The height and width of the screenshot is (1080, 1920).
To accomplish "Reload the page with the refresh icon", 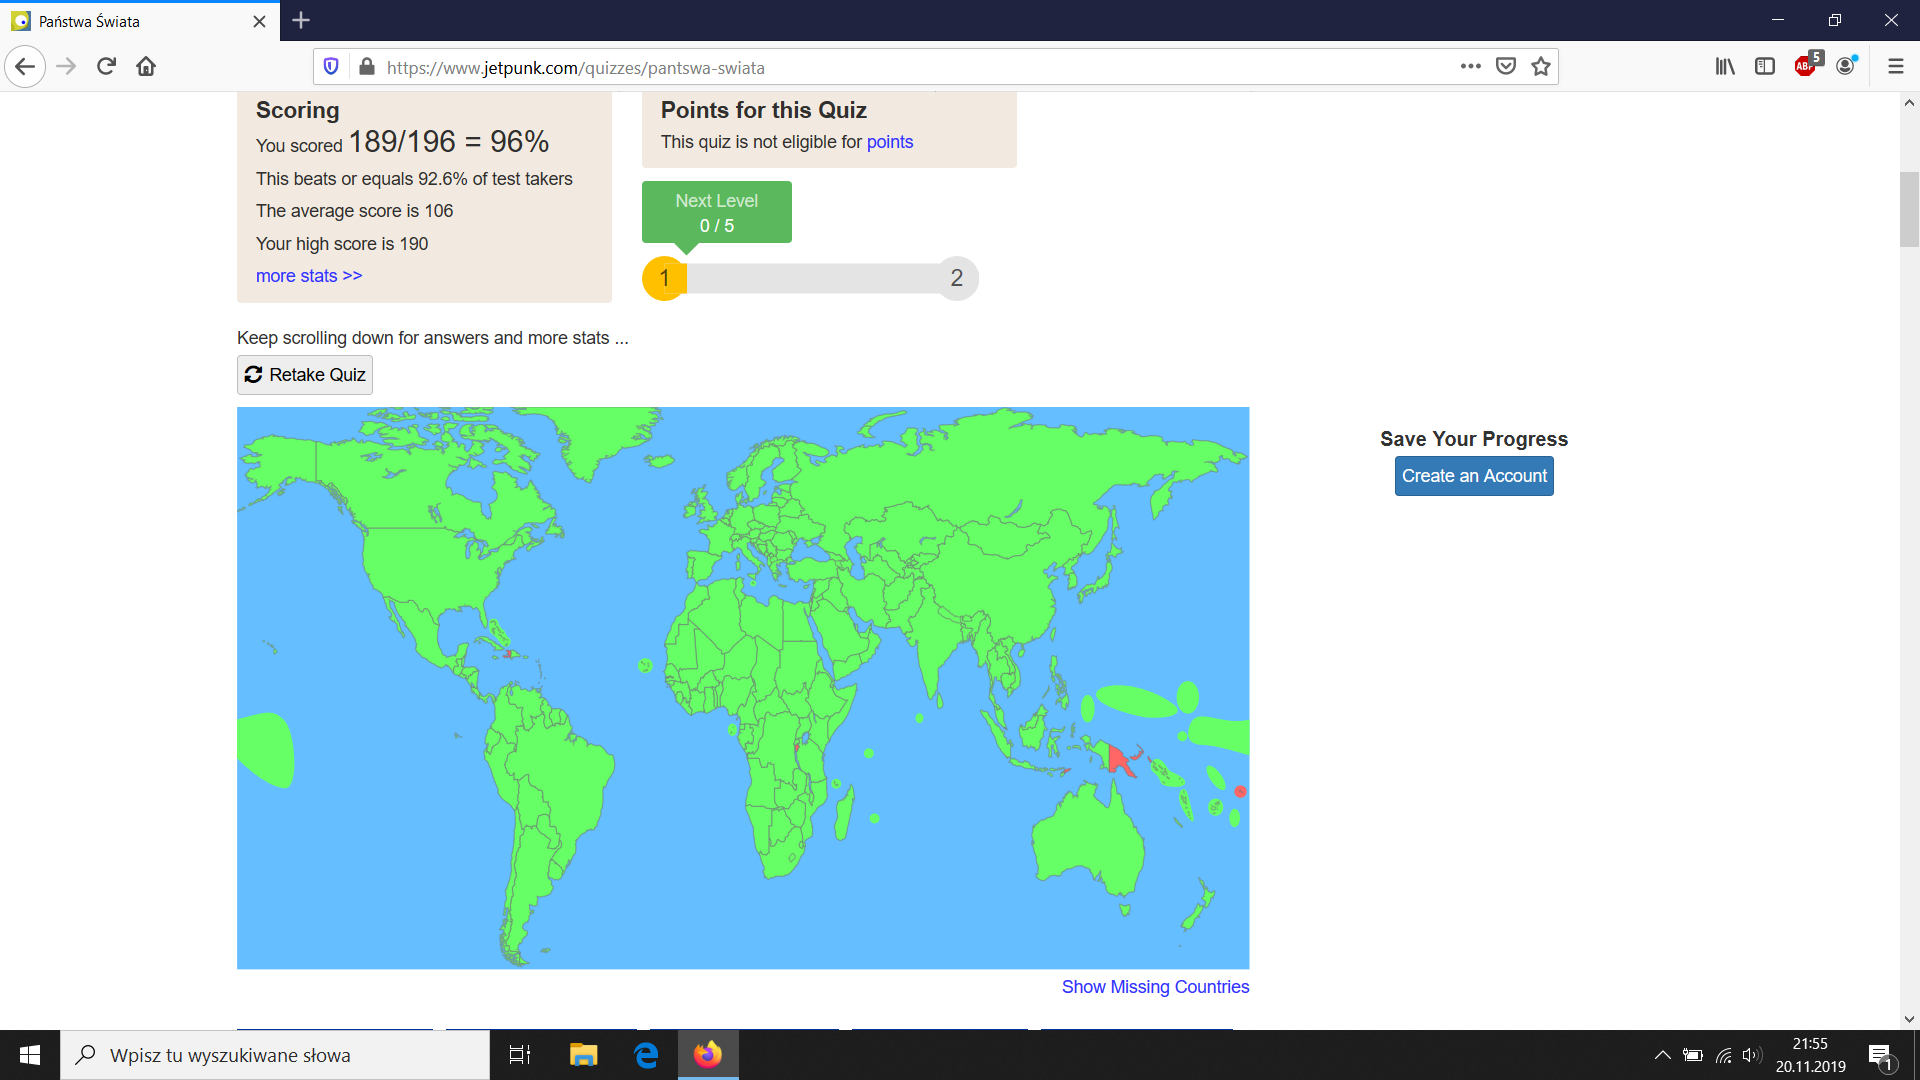I will tap(106, 67).
